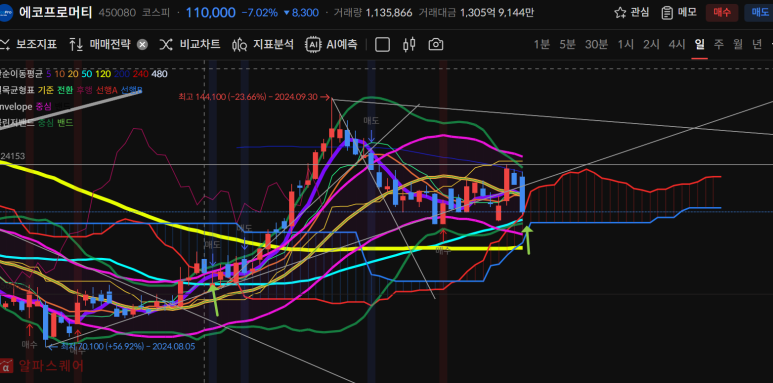Switch to the 1시 hourly timeframe
This screenshot has width=773, height=383.
[x=626, y=44]
